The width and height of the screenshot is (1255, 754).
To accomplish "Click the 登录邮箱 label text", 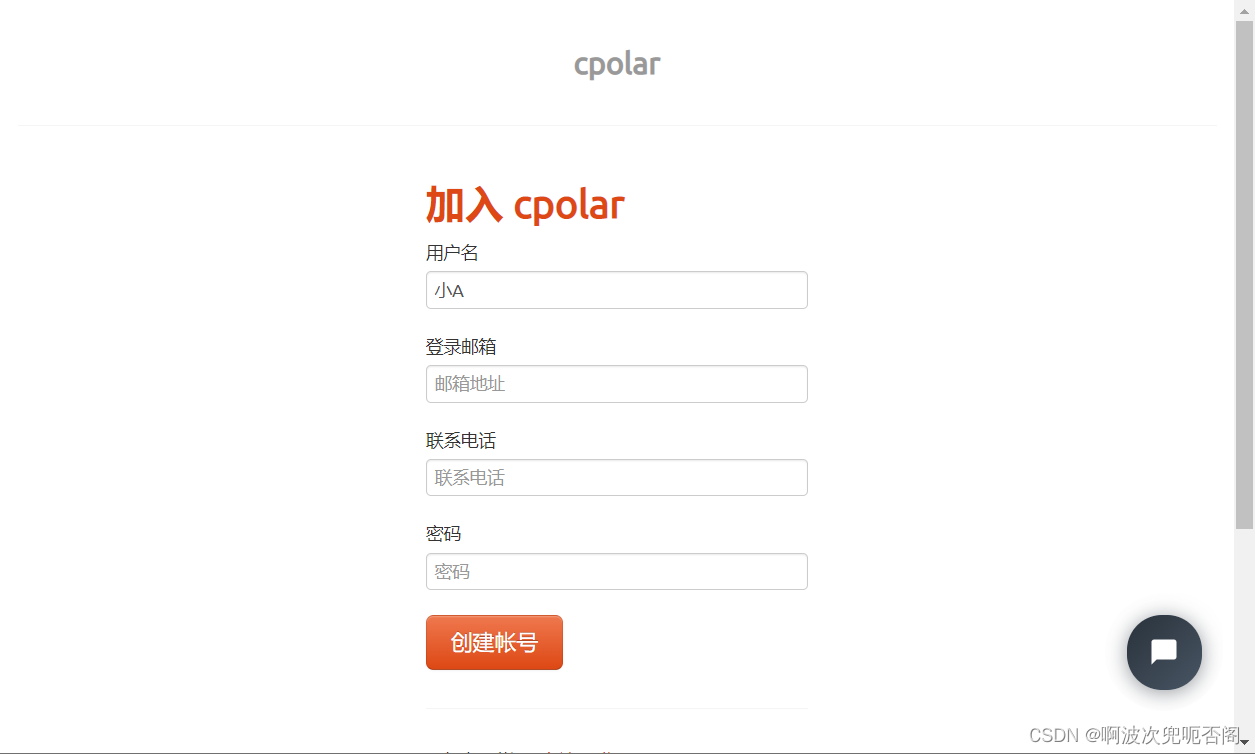I will [x=460, y=346].
